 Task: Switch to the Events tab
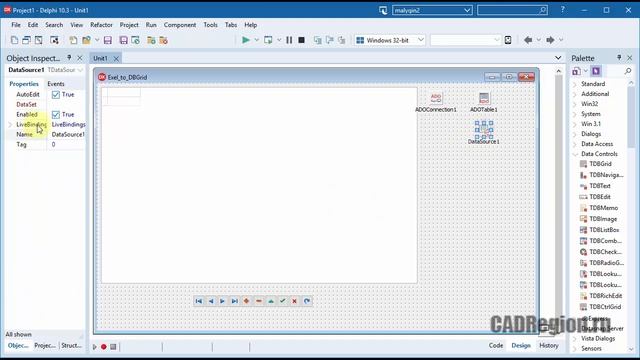(x=56, y=84)
